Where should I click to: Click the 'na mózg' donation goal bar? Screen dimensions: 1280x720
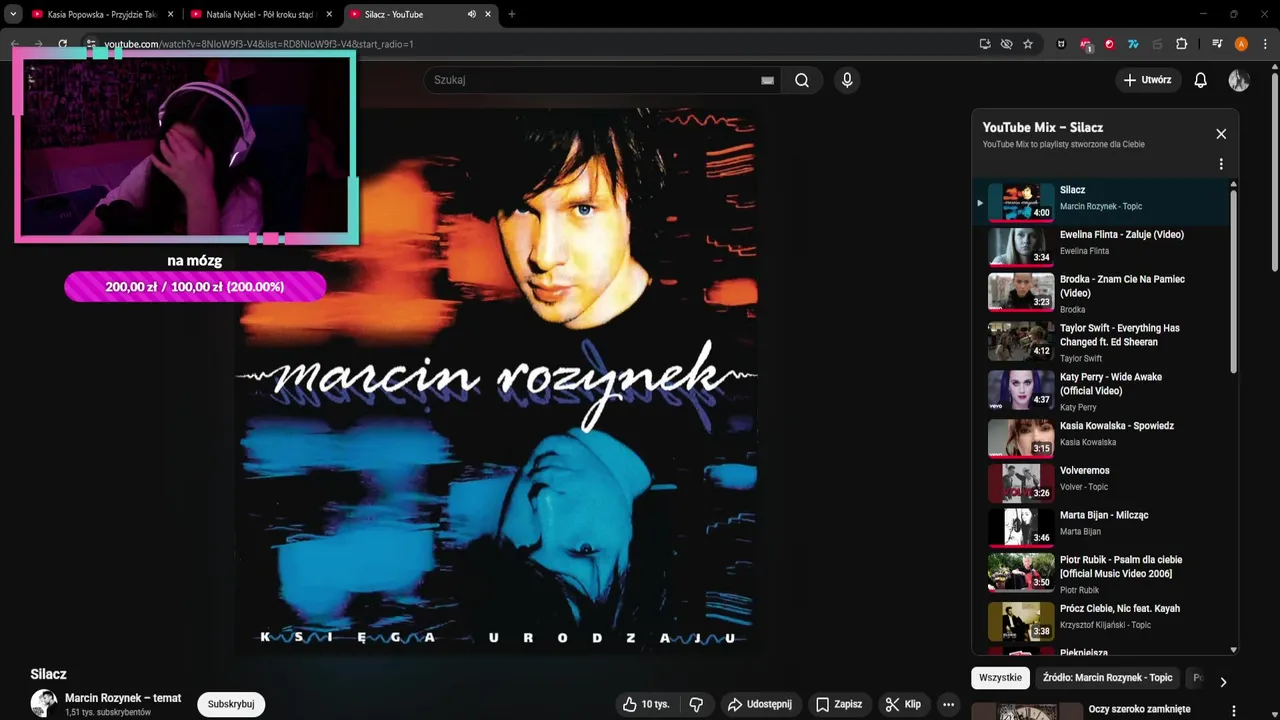pos(195,287)
